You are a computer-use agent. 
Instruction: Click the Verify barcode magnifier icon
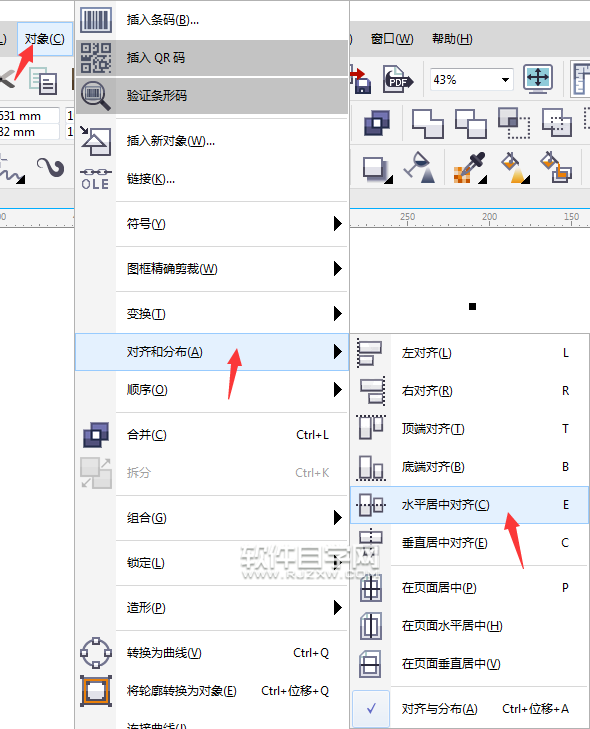coord(95,96)
